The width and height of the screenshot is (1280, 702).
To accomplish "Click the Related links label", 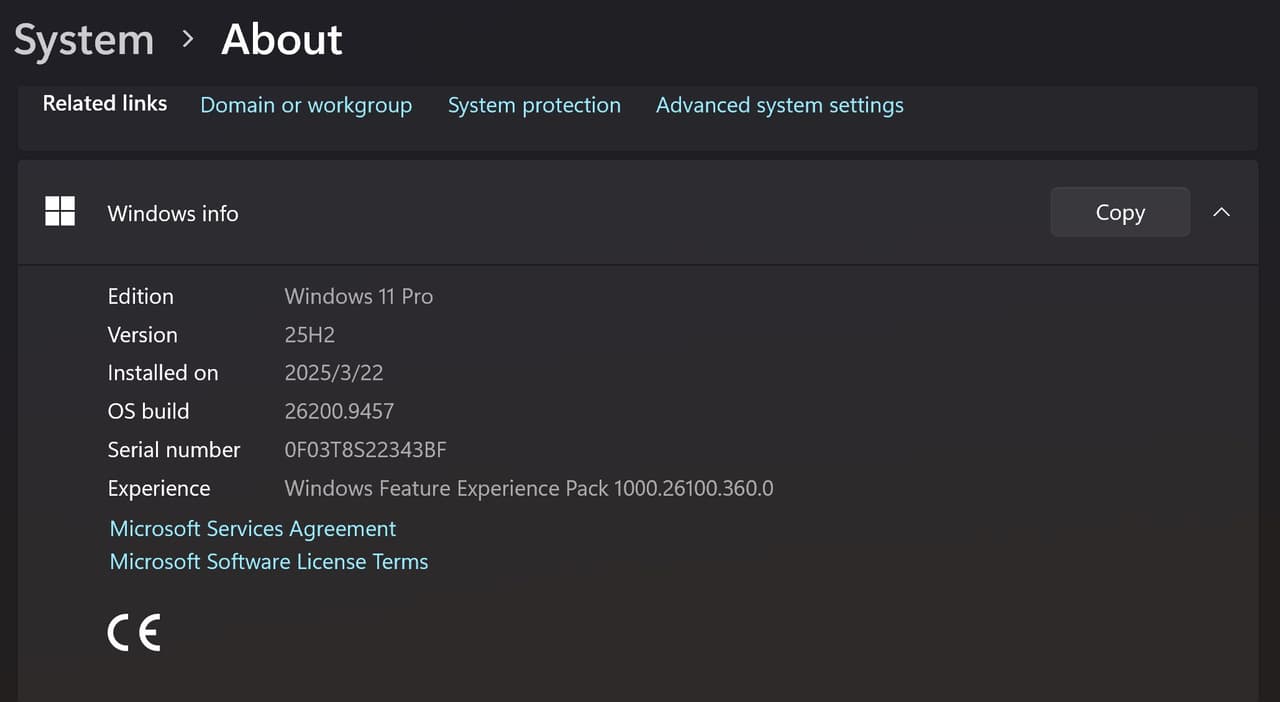I will pyautogui.click(x=105, y=103).
